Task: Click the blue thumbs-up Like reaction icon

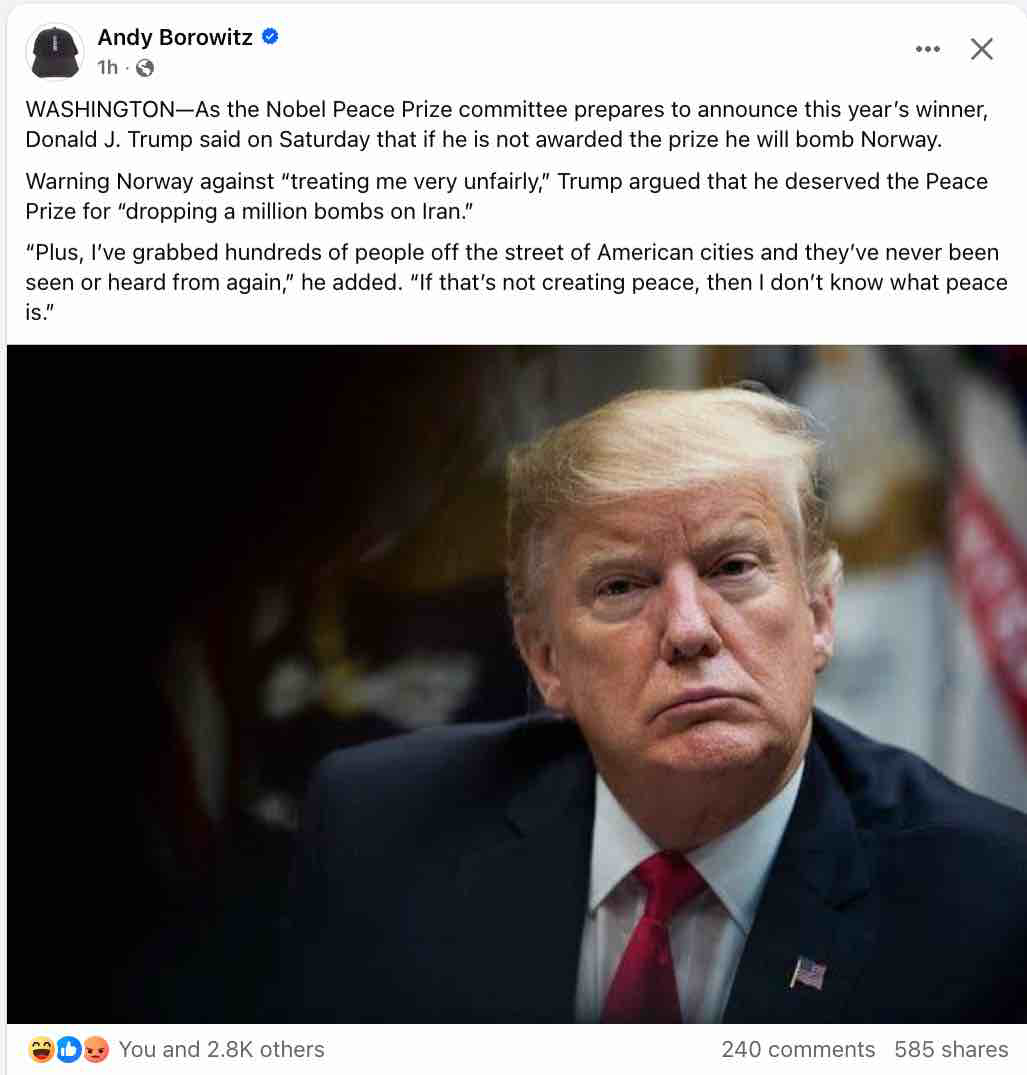Action: (x=69, y=1050)
